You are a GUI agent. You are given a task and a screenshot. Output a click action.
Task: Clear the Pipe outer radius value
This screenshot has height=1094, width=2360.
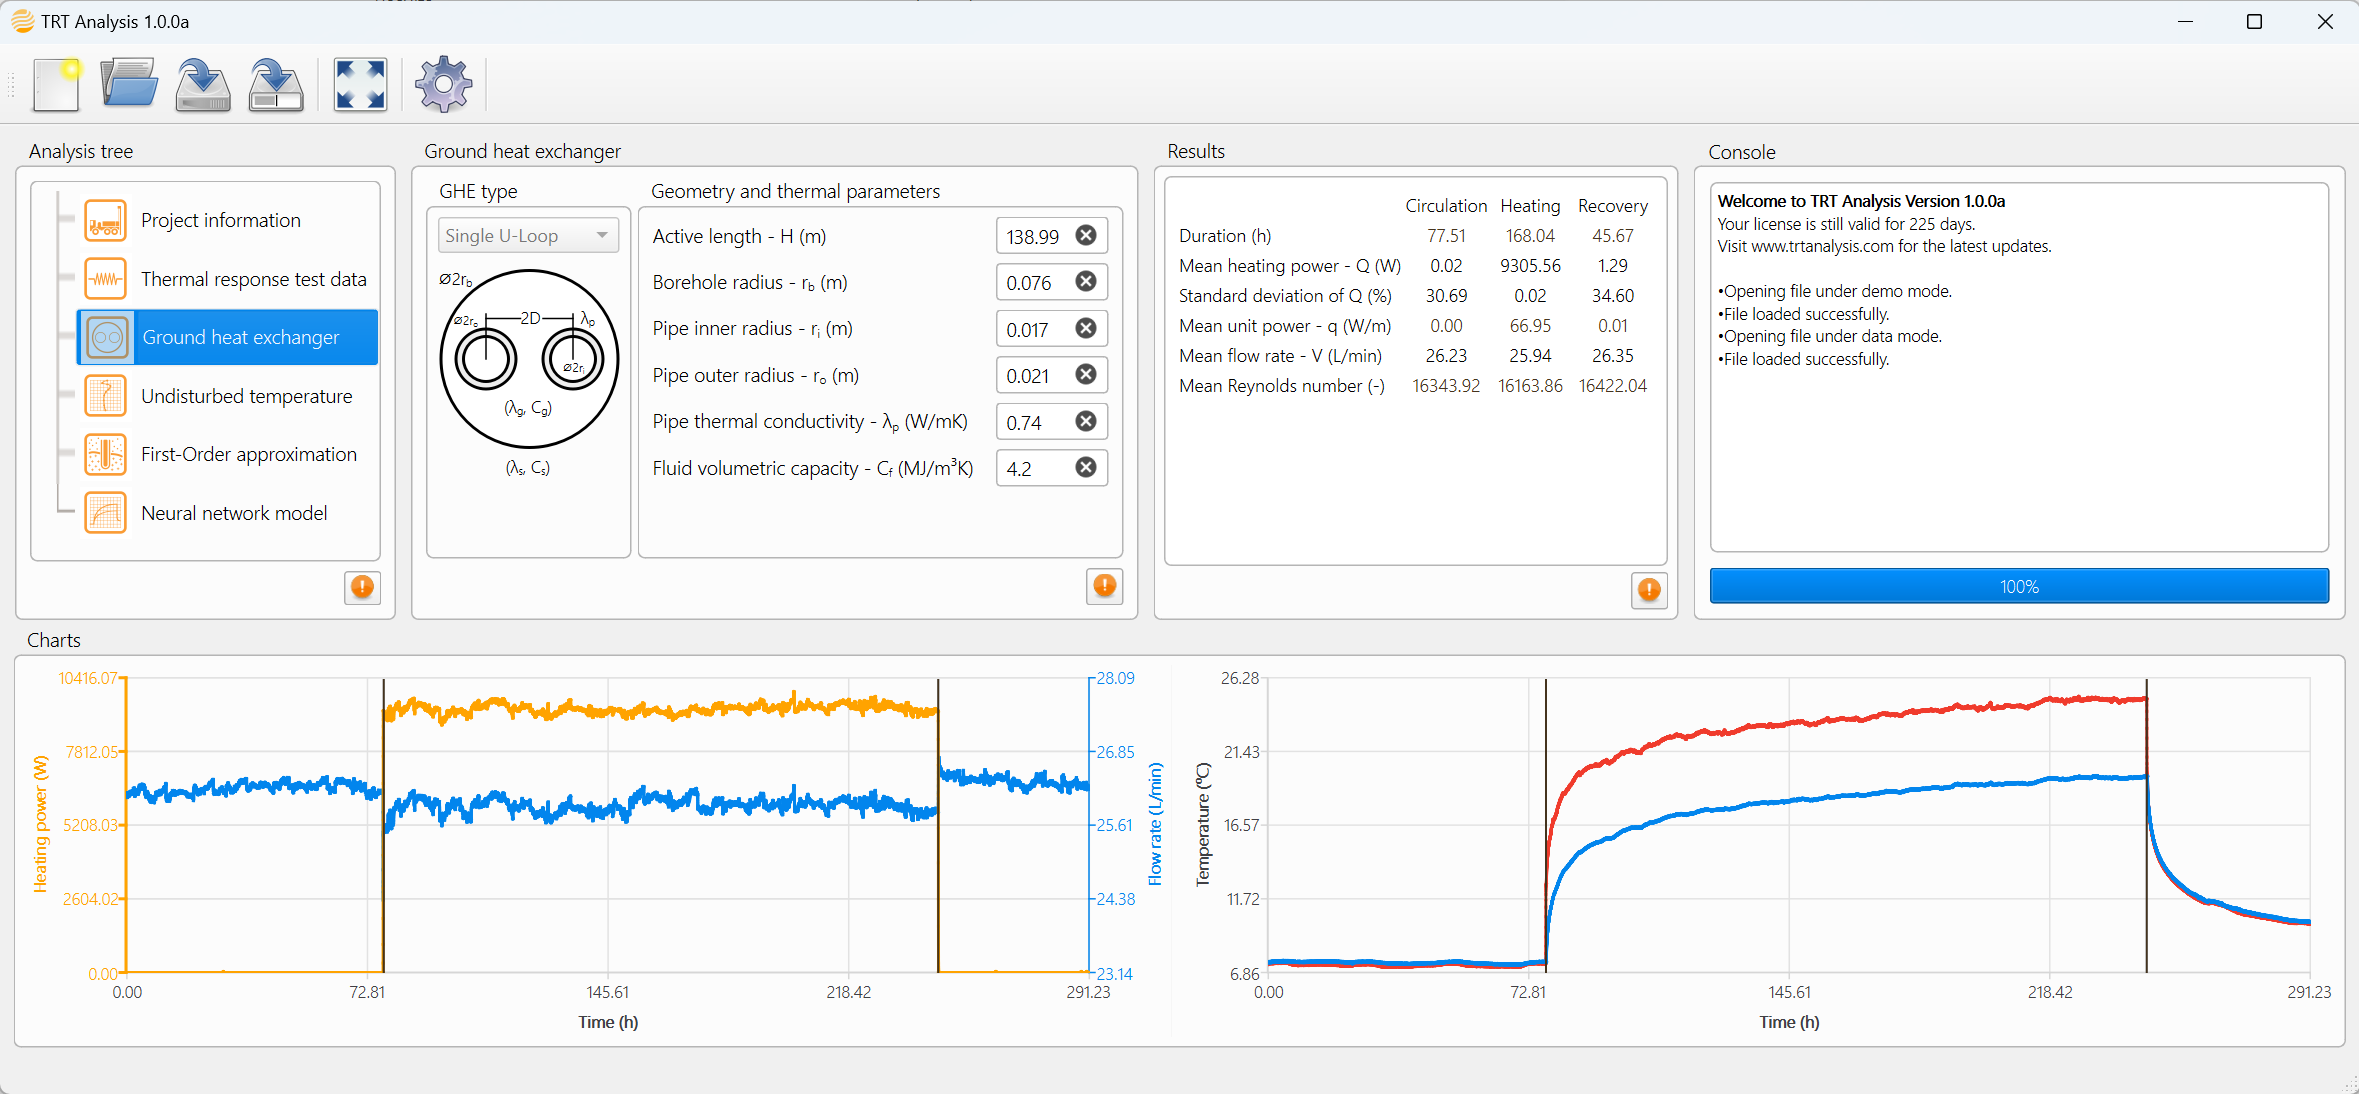pyautogui.click(x=1085, y=375)
